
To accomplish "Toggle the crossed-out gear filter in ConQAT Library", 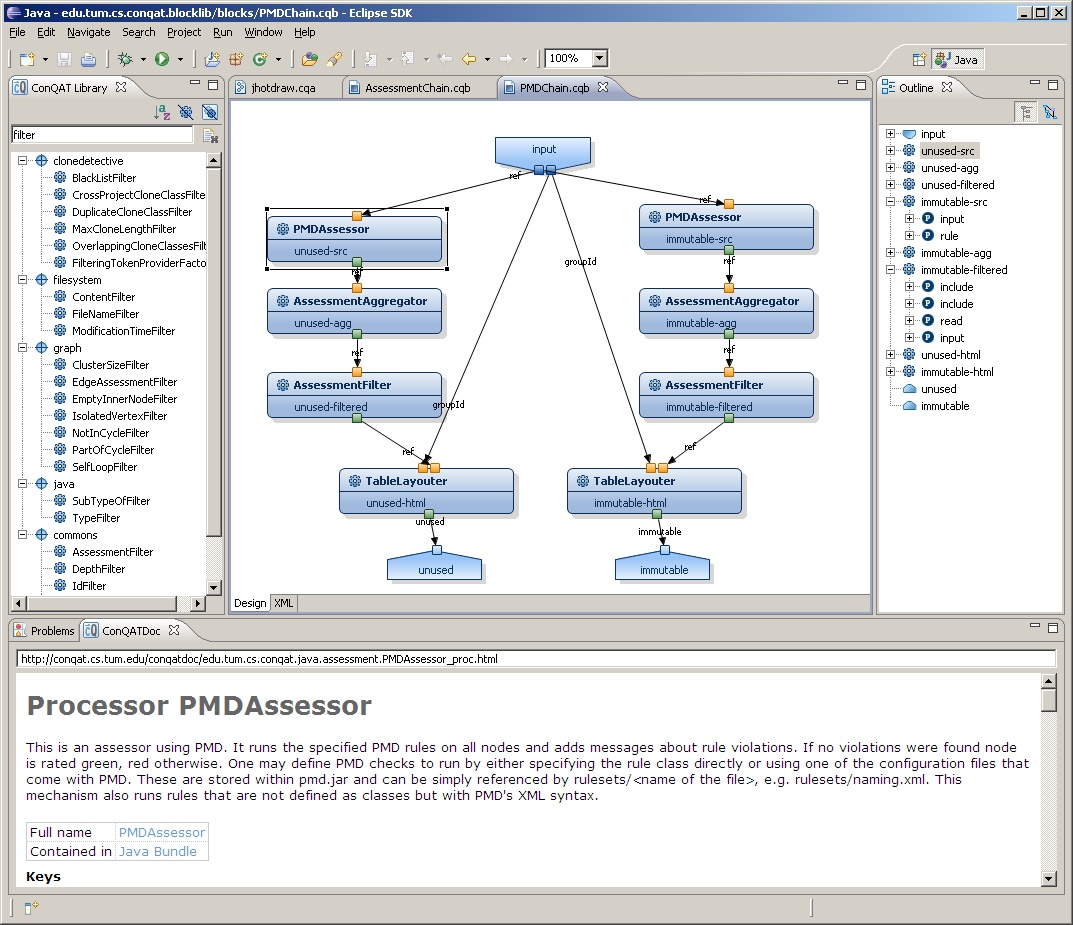I will (x=185, y=112).
